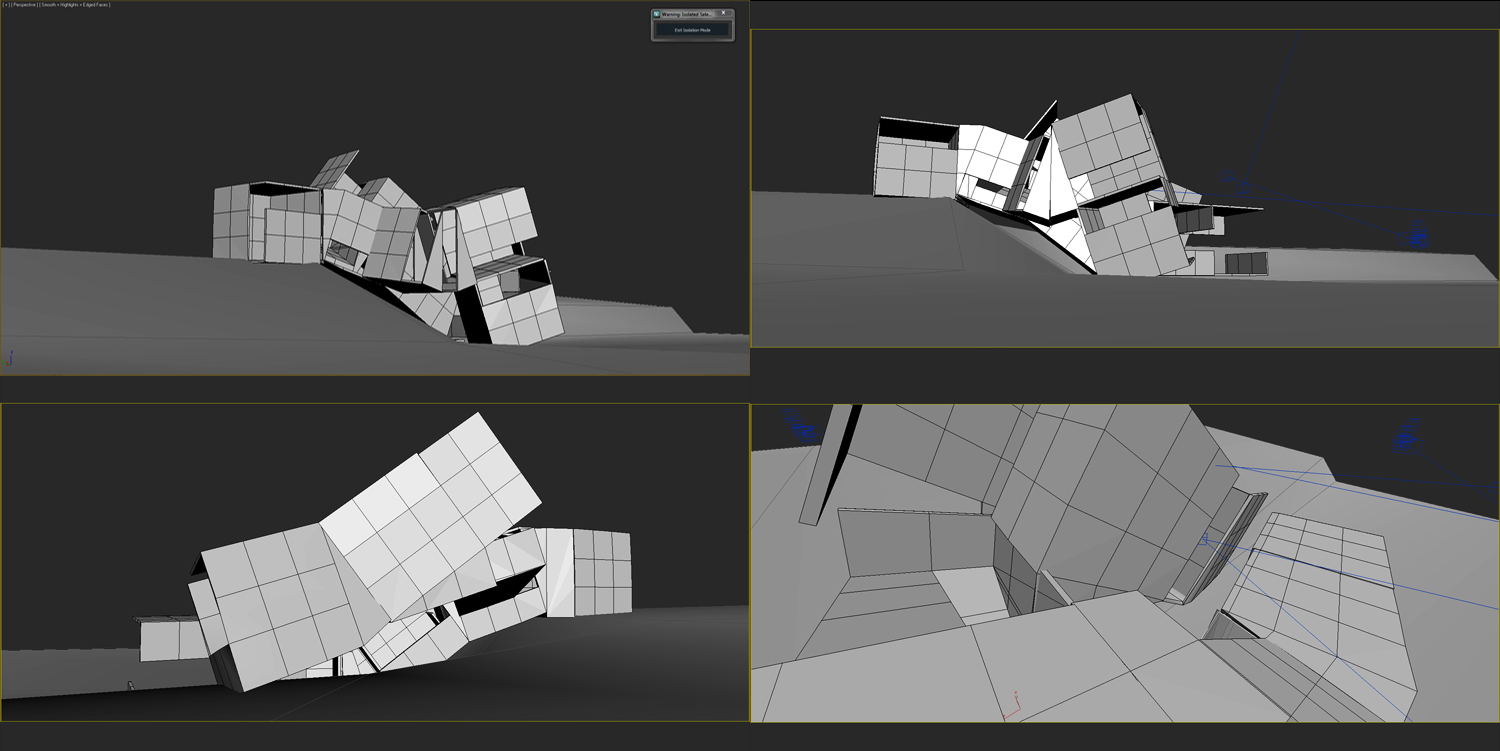This screenshot has height=751, width=1500.
Task: Click the Warning dialog's app icon
Action: click(657, 14)
